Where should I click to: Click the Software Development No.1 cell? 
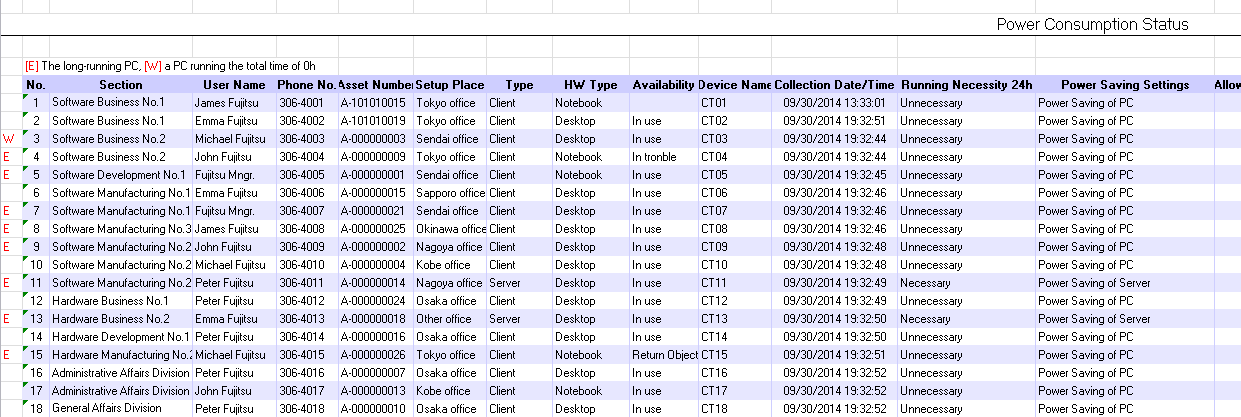pyautogui.click(x=121, y=175)
